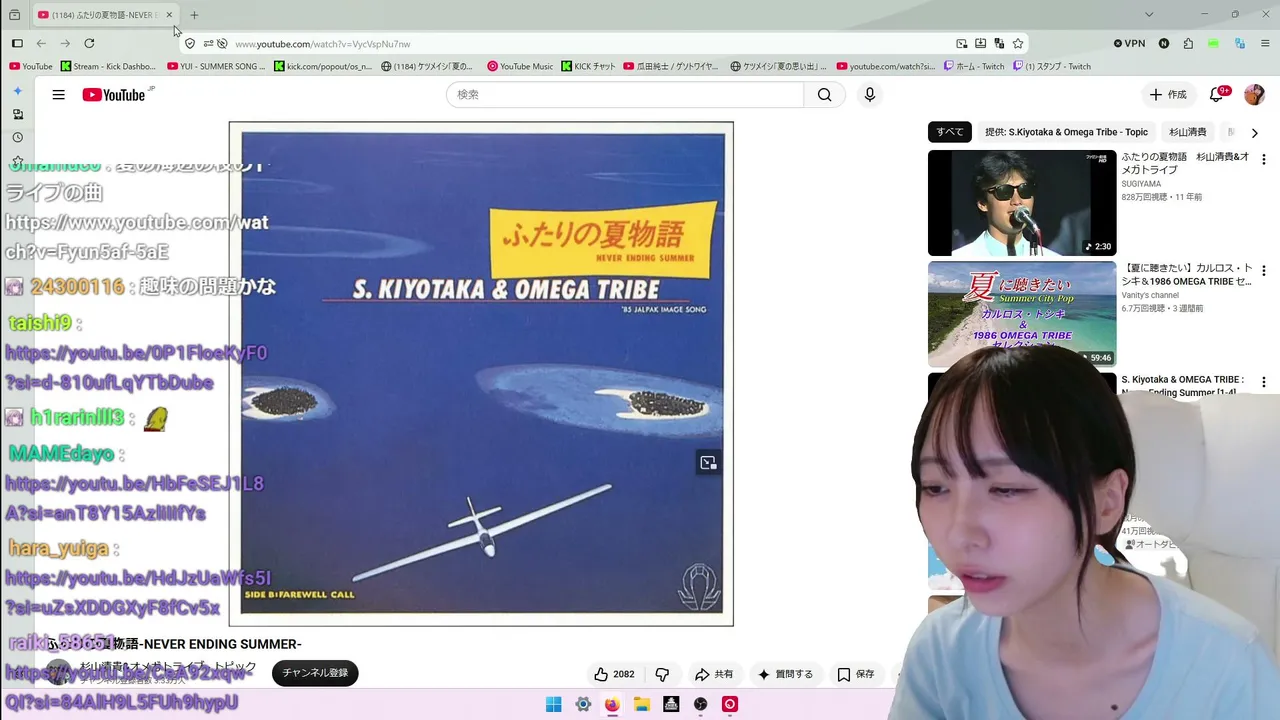Screen dimensions: 1280x720
Task: Open the 夏に聴きたい mix video thumbnail
Action: coord(1022,314)
